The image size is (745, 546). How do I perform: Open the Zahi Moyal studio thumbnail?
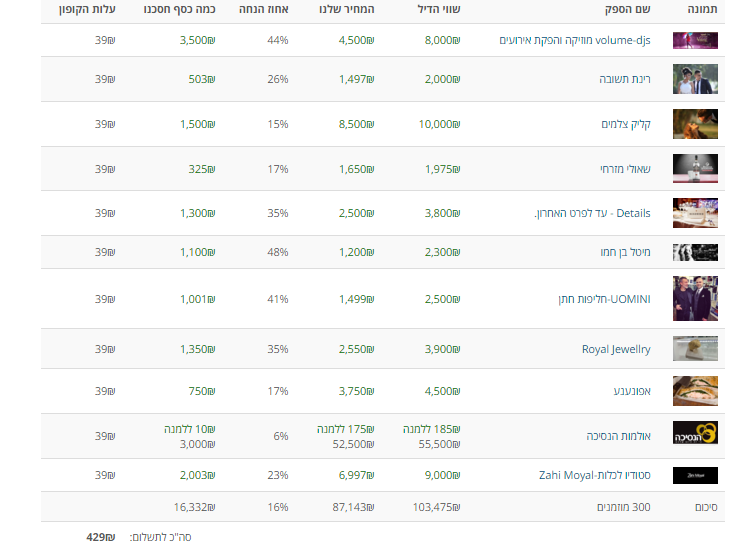695,475
